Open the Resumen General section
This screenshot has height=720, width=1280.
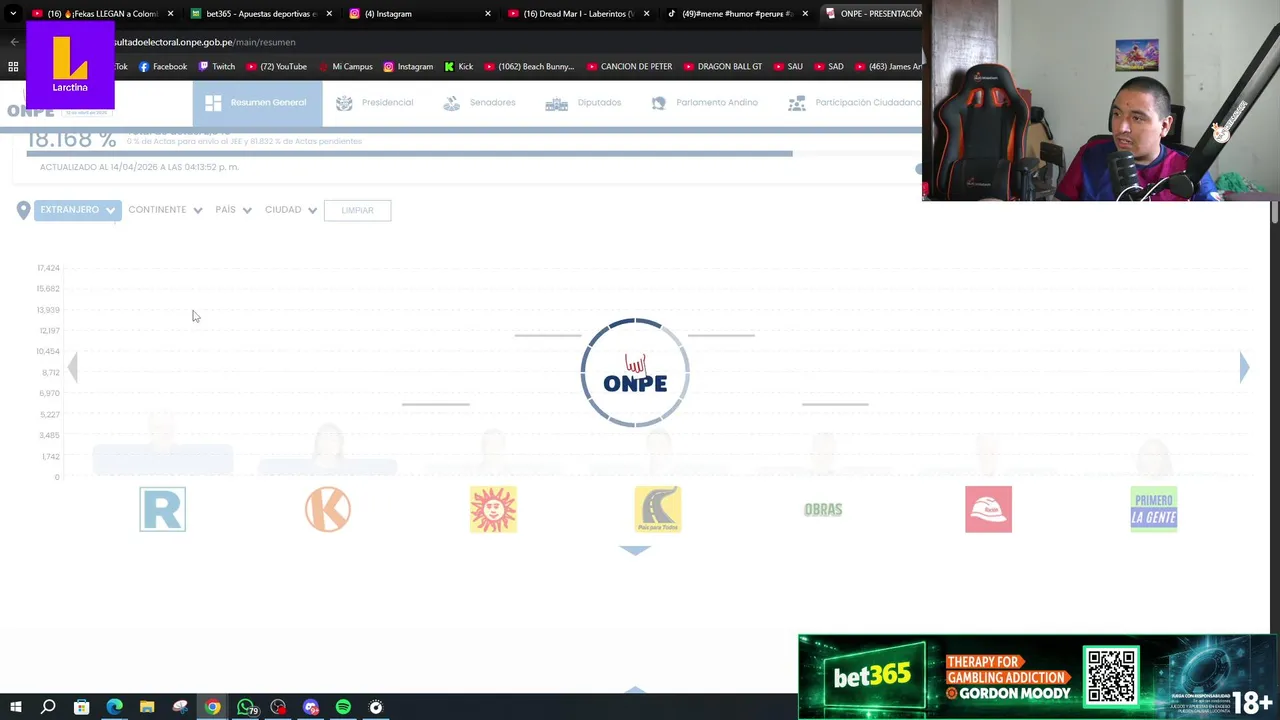point(257,103)
